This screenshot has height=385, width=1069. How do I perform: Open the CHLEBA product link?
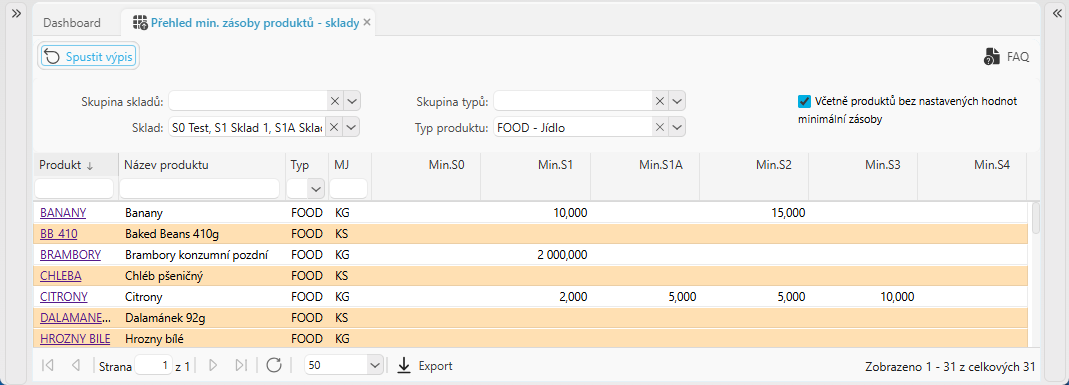[x=61, y=276]
